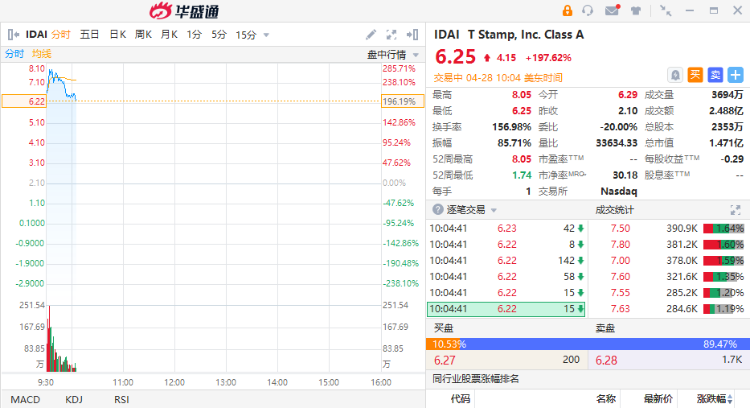This screenshot has height=408, width=750.
Task: Open customer service headset icon
Action: pyautogui.click(x=589, y=11)
